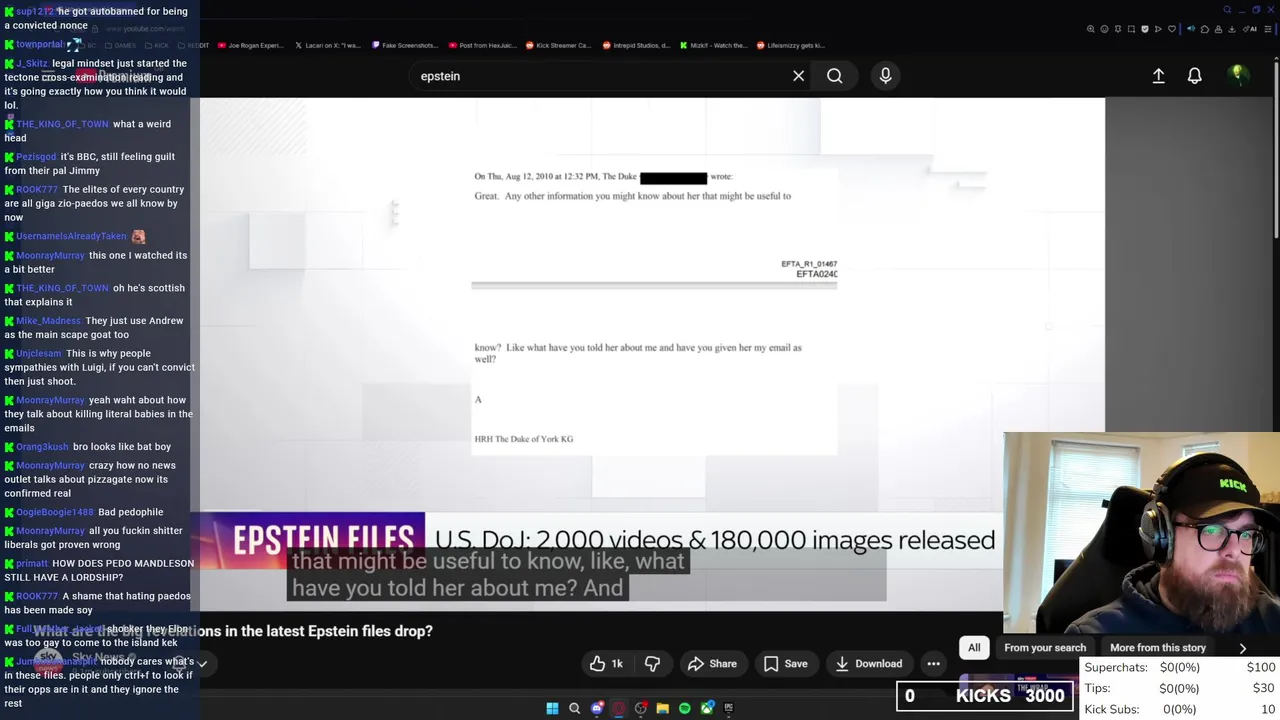Click chat username Pezisgod
1280x720 pixels.
[x=36, y=157]
